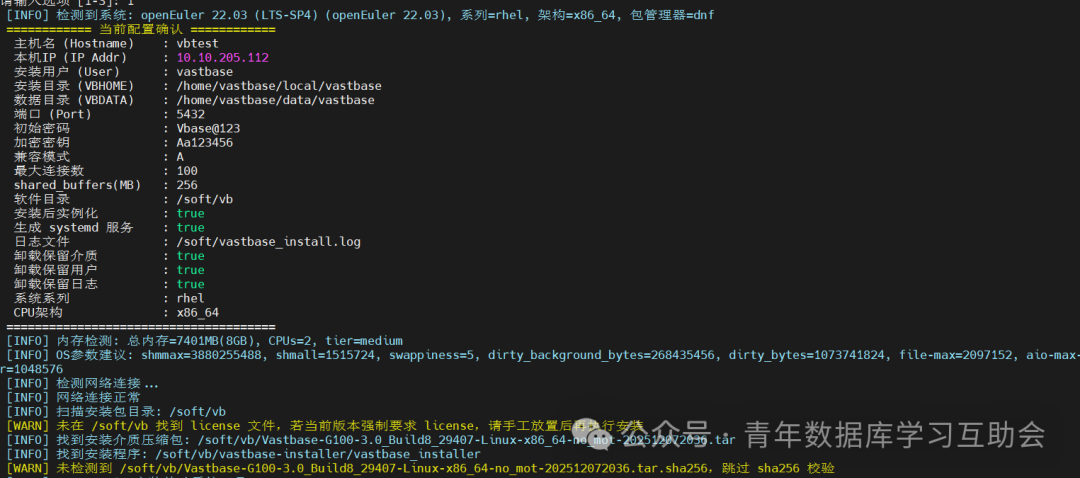1080x478 pixels.
Task: Click the software directory /soft/vb value
Action: point(205,199)
